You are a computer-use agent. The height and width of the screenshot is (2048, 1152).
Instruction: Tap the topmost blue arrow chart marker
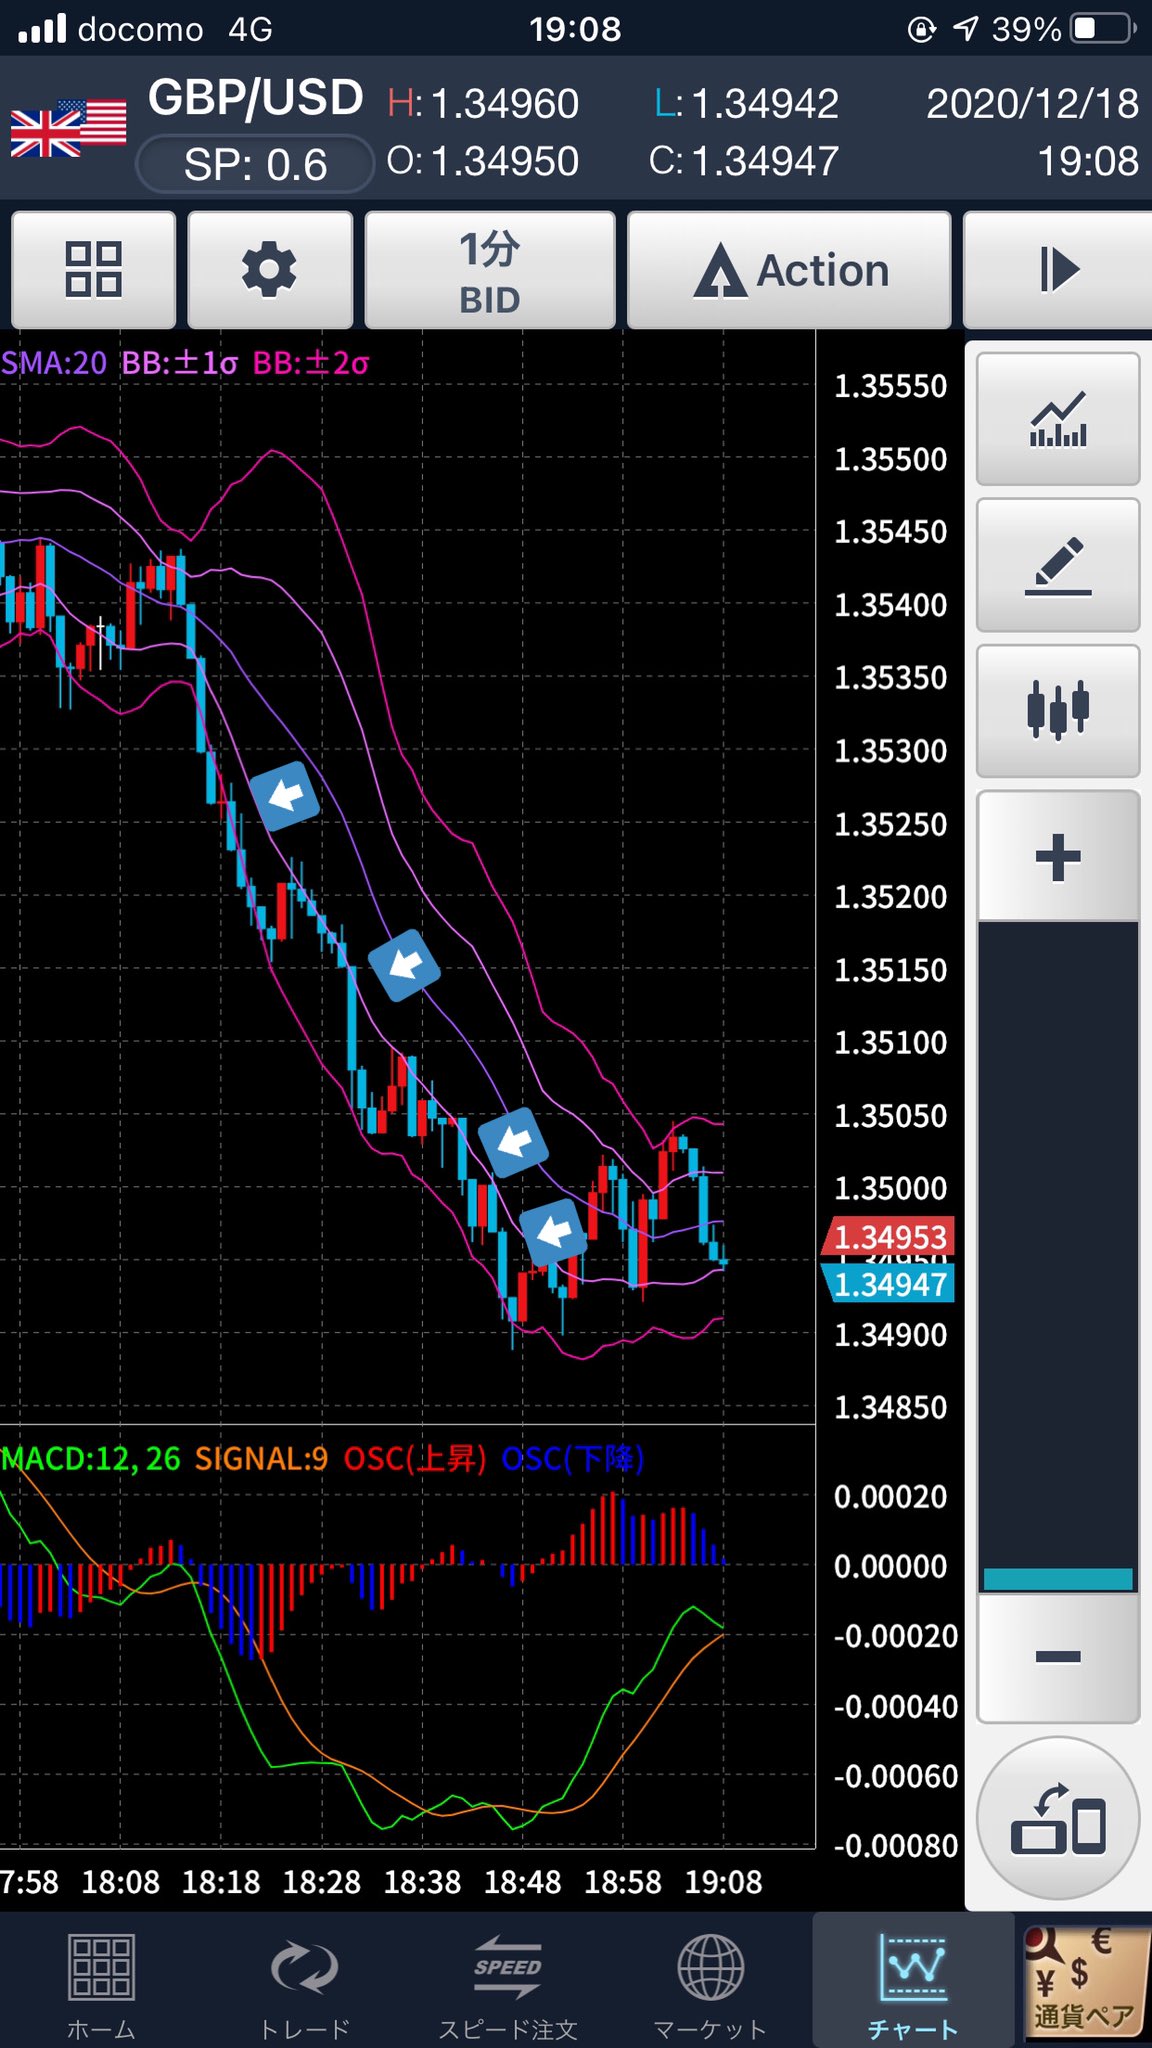point(285,796)
